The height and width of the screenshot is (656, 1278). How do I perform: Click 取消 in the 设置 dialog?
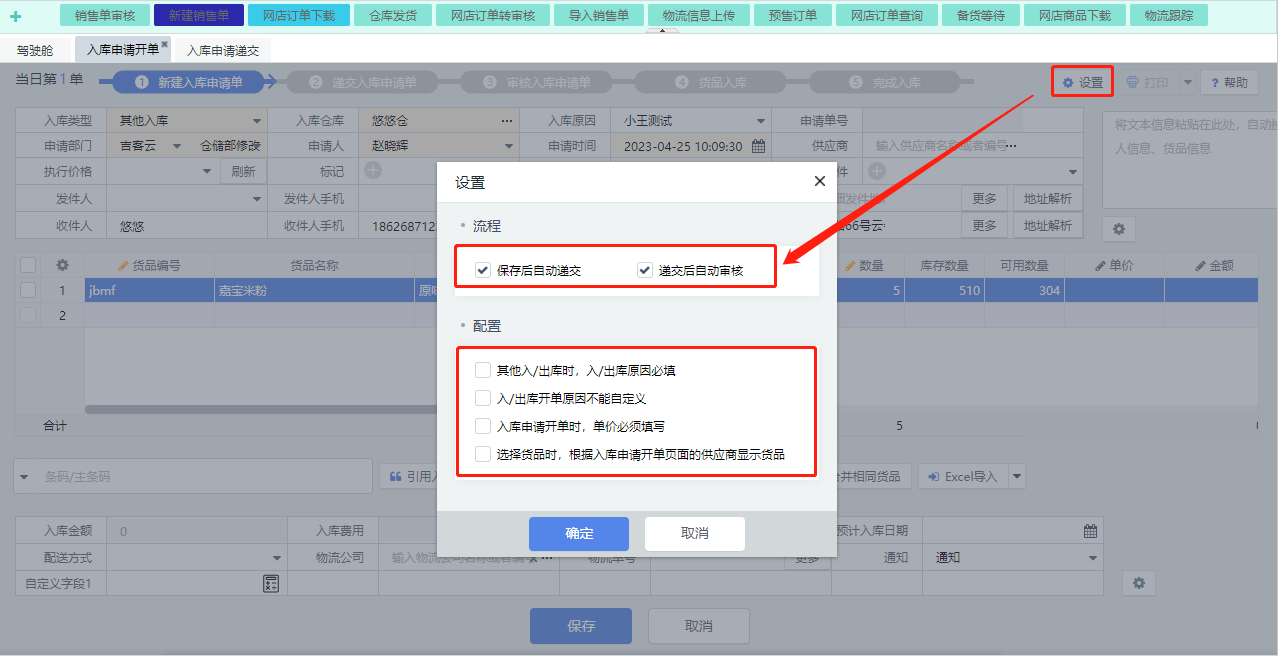tap(695, 534)
